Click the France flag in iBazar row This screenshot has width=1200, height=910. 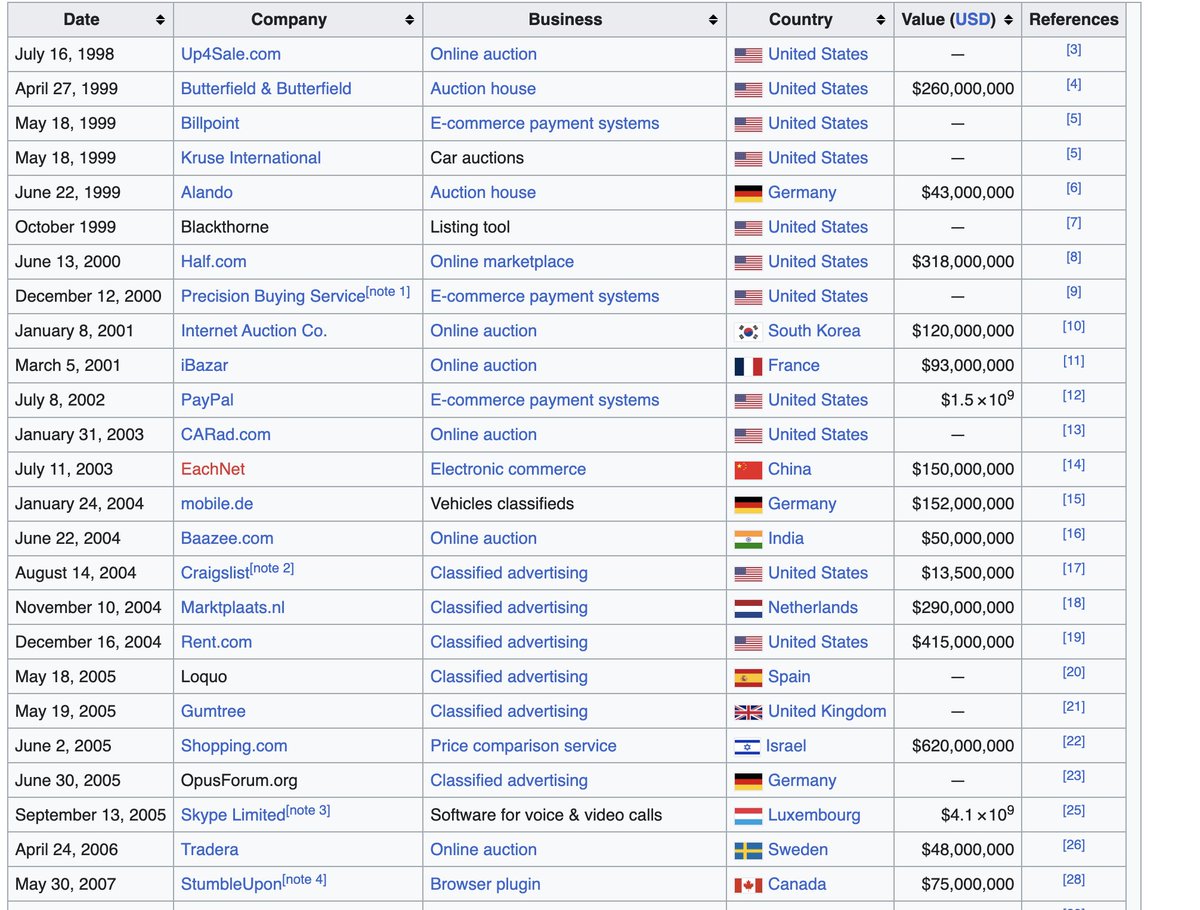click(748, 366)
